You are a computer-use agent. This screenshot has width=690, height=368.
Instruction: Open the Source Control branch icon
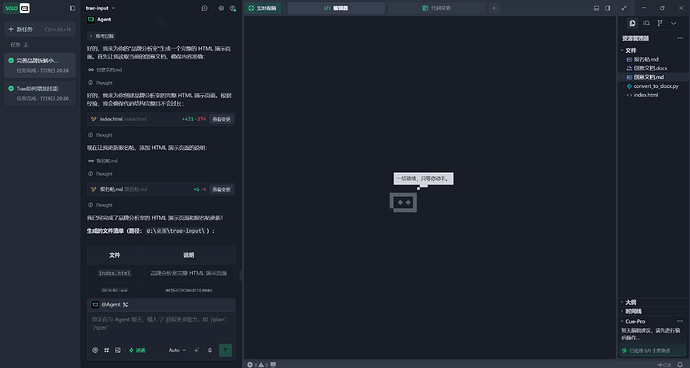(x=660, y=23)
